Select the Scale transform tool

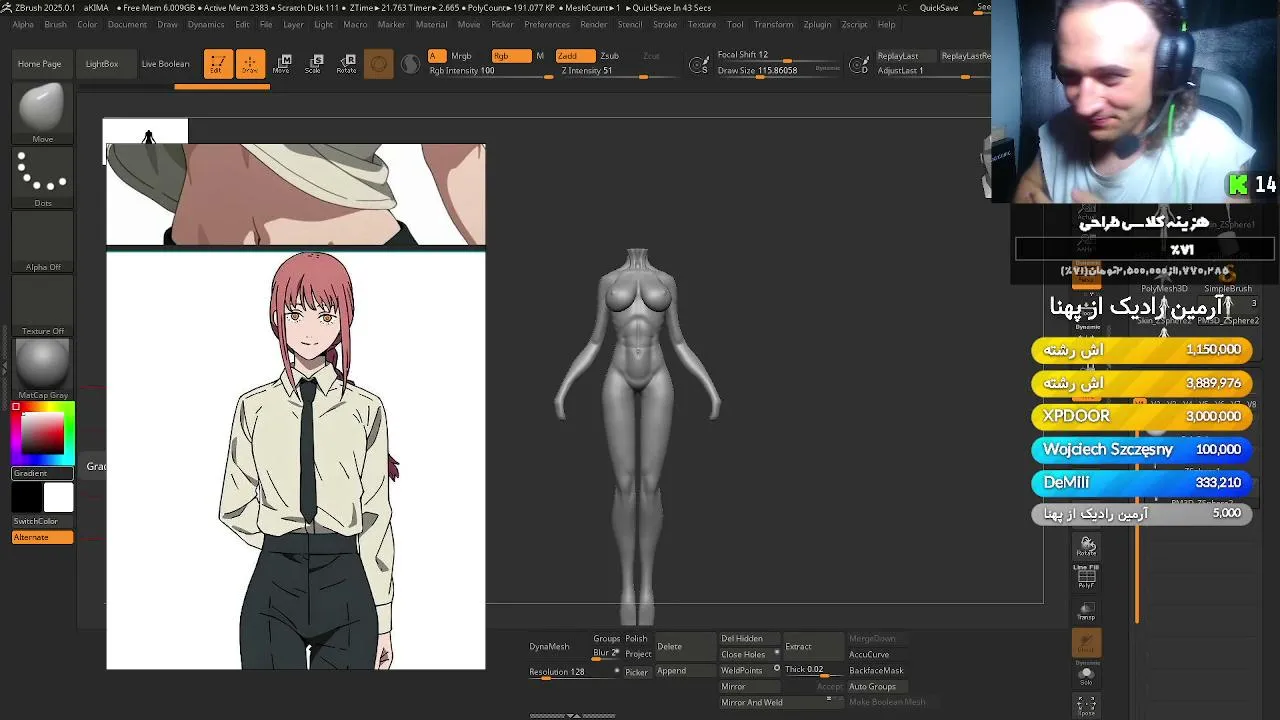click(314, 64)
